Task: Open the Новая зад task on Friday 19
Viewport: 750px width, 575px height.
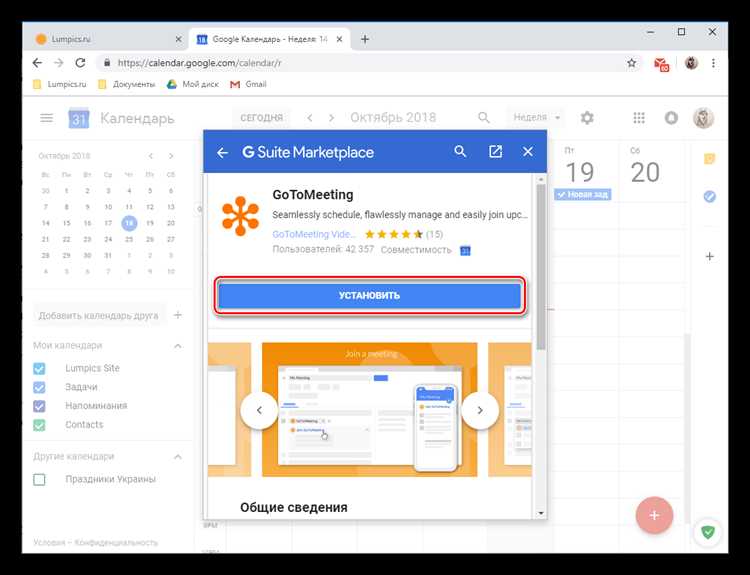Action: tap(583, 194)
